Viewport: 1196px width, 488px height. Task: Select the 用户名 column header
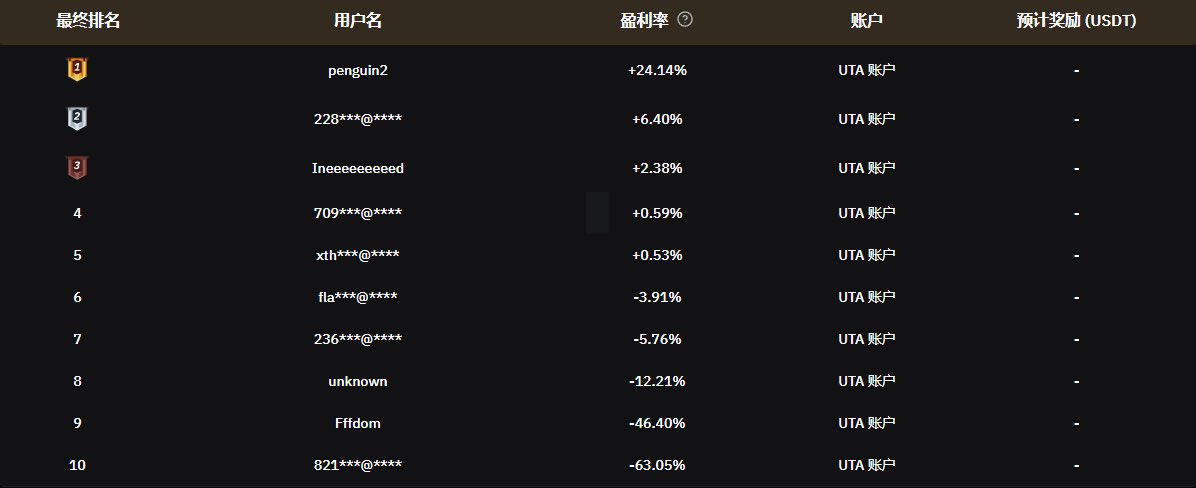pyautogui.click(x=358, y=21)
